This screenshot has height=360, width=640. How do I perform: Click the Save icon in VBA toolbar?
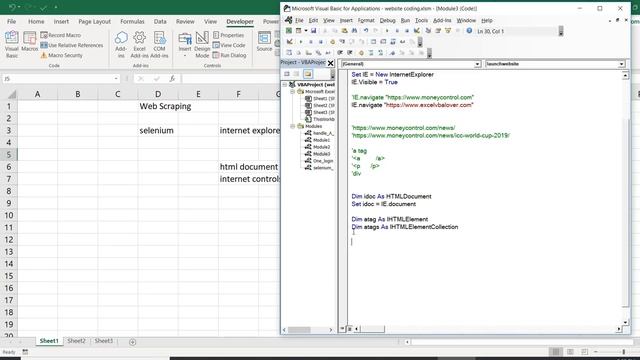point(313,31)
